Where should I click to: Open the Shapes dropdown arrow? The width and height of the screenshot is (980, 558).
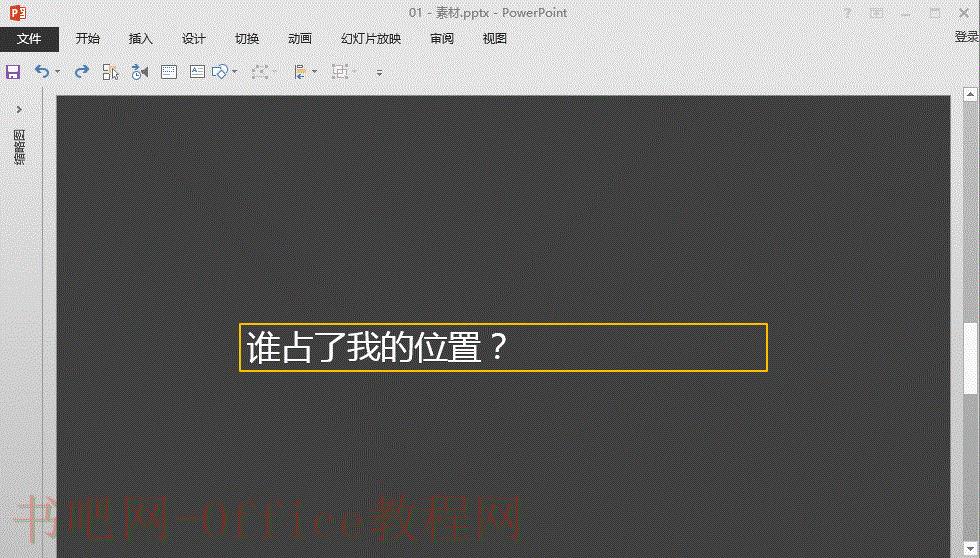tap(234, 72)
